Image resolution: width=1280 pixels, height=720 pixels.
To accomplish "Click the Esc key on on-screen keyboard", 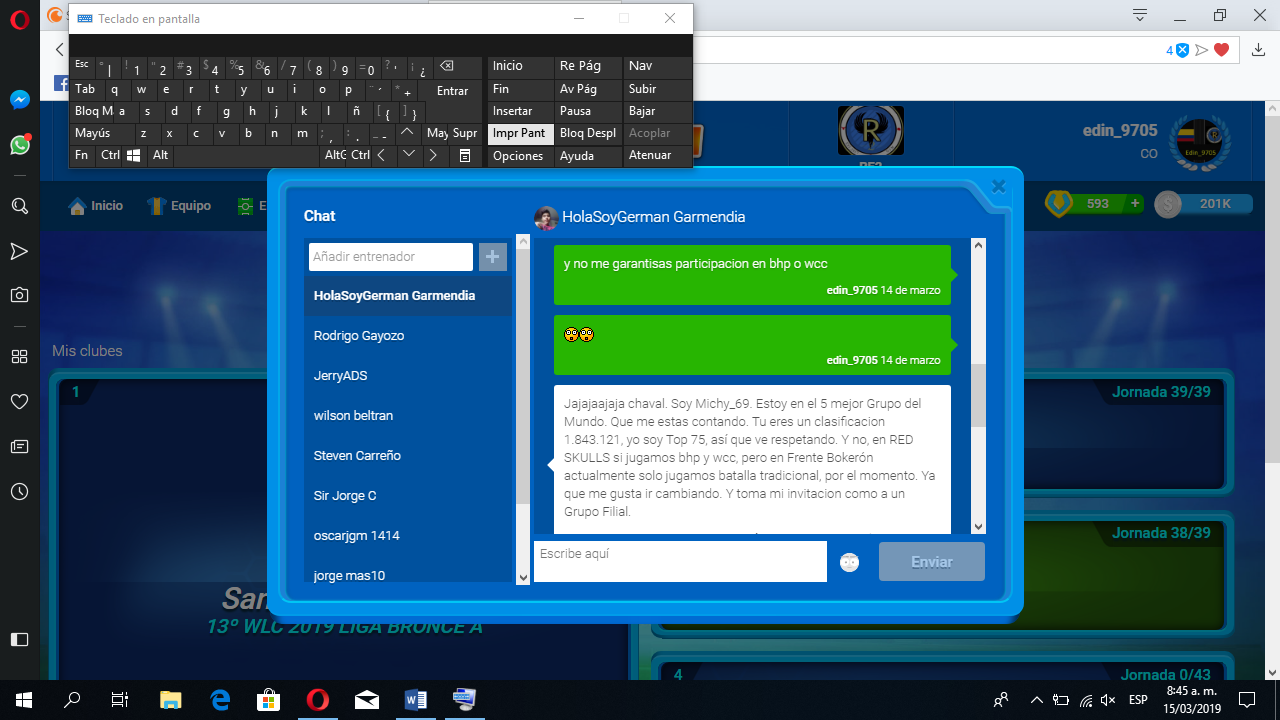I will coord(82,67).
